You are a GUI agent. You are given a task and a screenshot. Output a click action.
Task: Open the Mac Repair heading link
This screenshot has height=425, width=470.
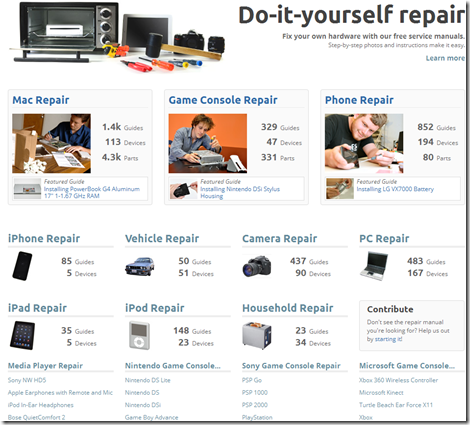tap(41, 100)
